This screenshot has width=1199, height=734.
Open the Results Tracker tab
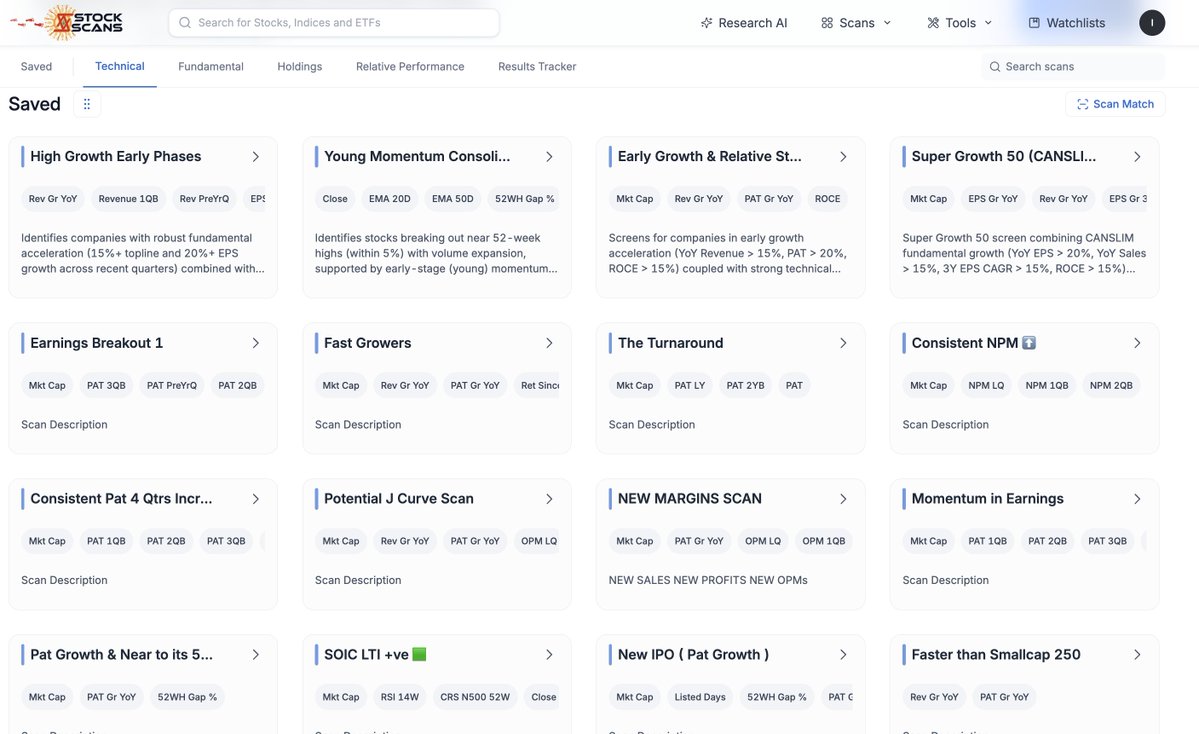537,67
